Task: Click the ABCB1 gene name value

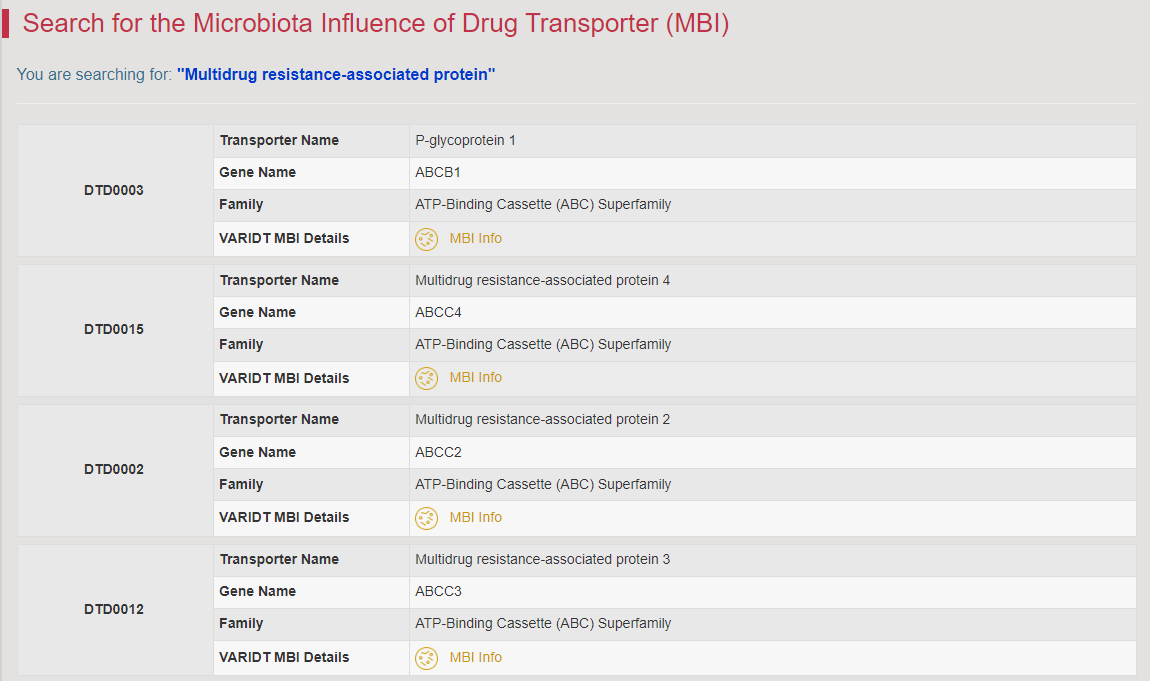Action: pos(438,173)
